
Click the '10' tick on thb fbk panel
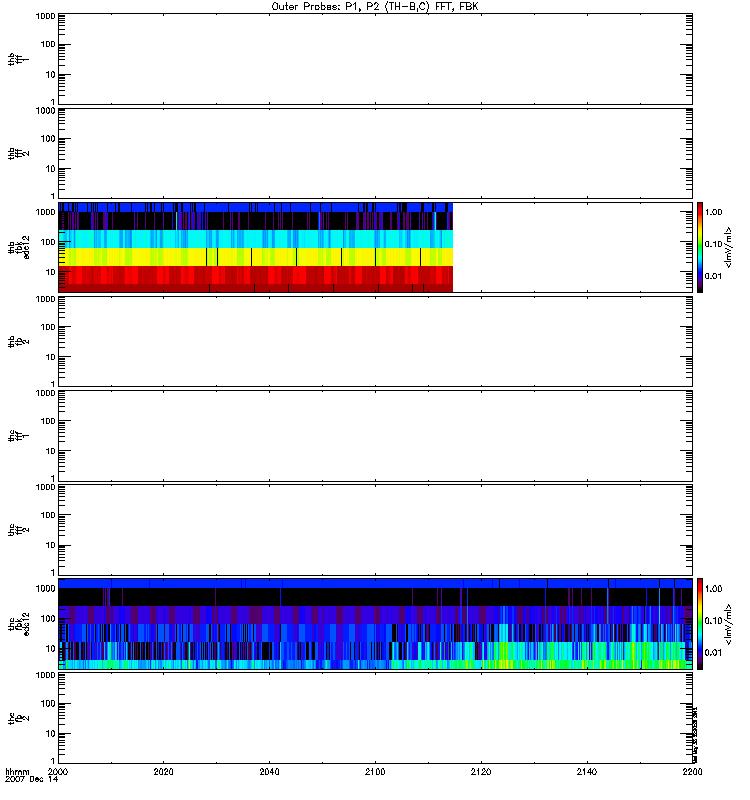tap(51, 272)
